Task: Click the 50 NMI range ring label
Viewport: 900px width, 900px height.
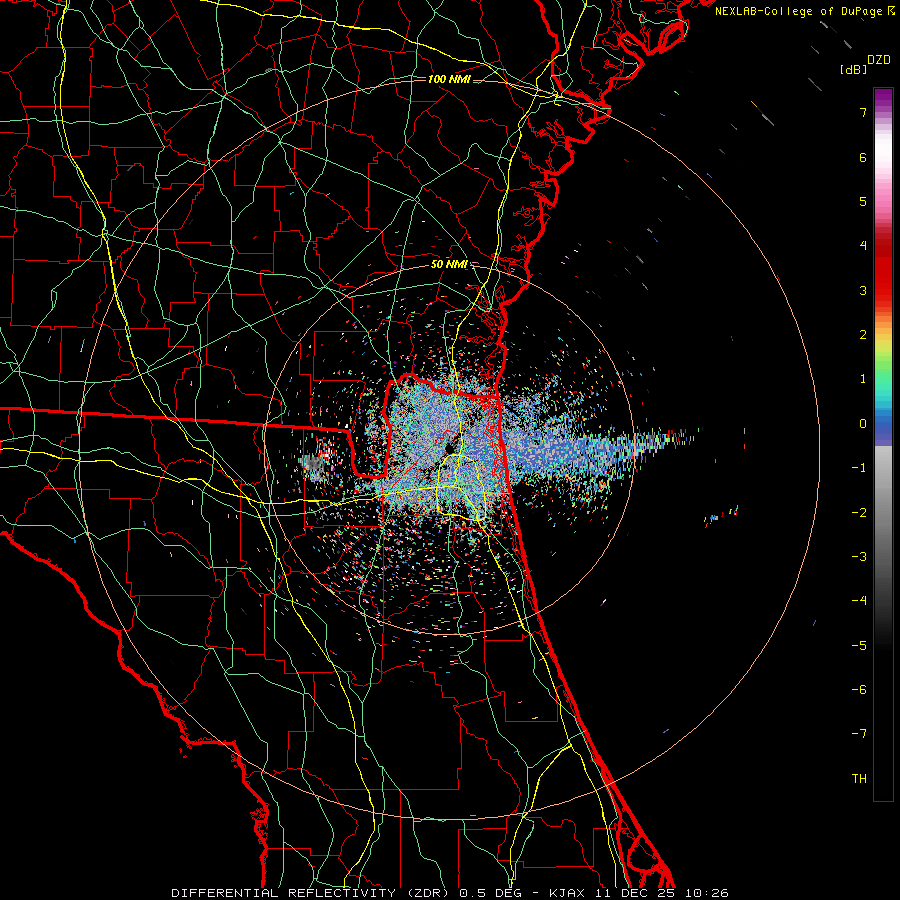Action: pyautogui.click(x=449, y=264)
